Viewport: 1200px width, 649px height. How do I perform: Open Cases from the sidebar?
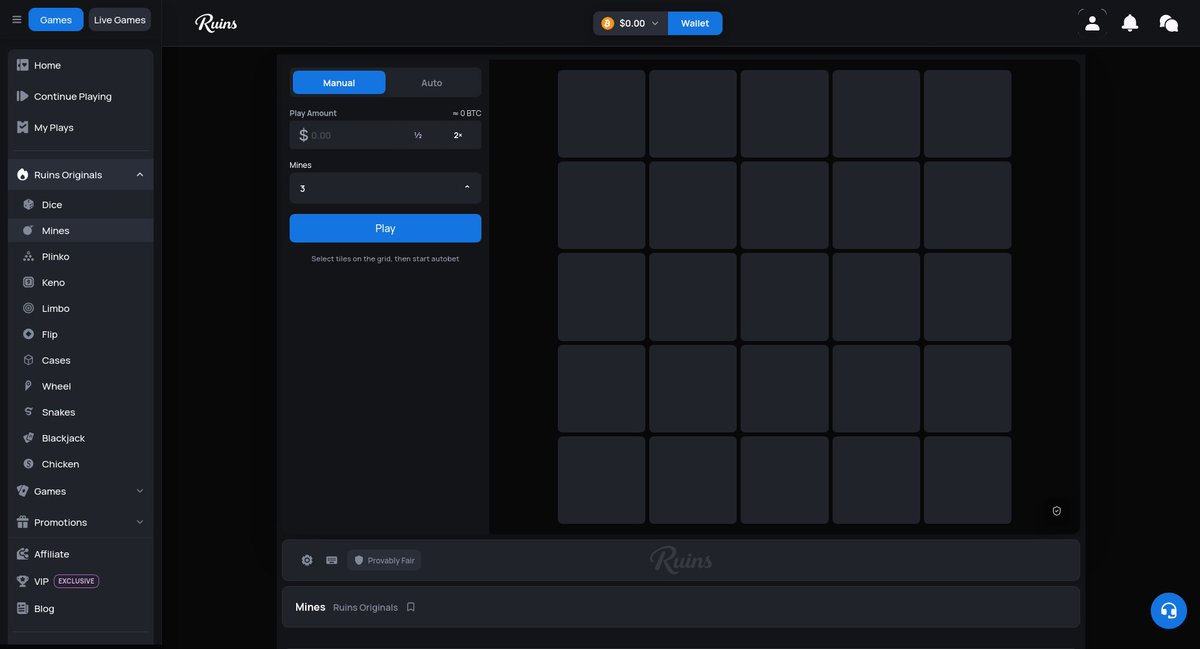[81, 361]
